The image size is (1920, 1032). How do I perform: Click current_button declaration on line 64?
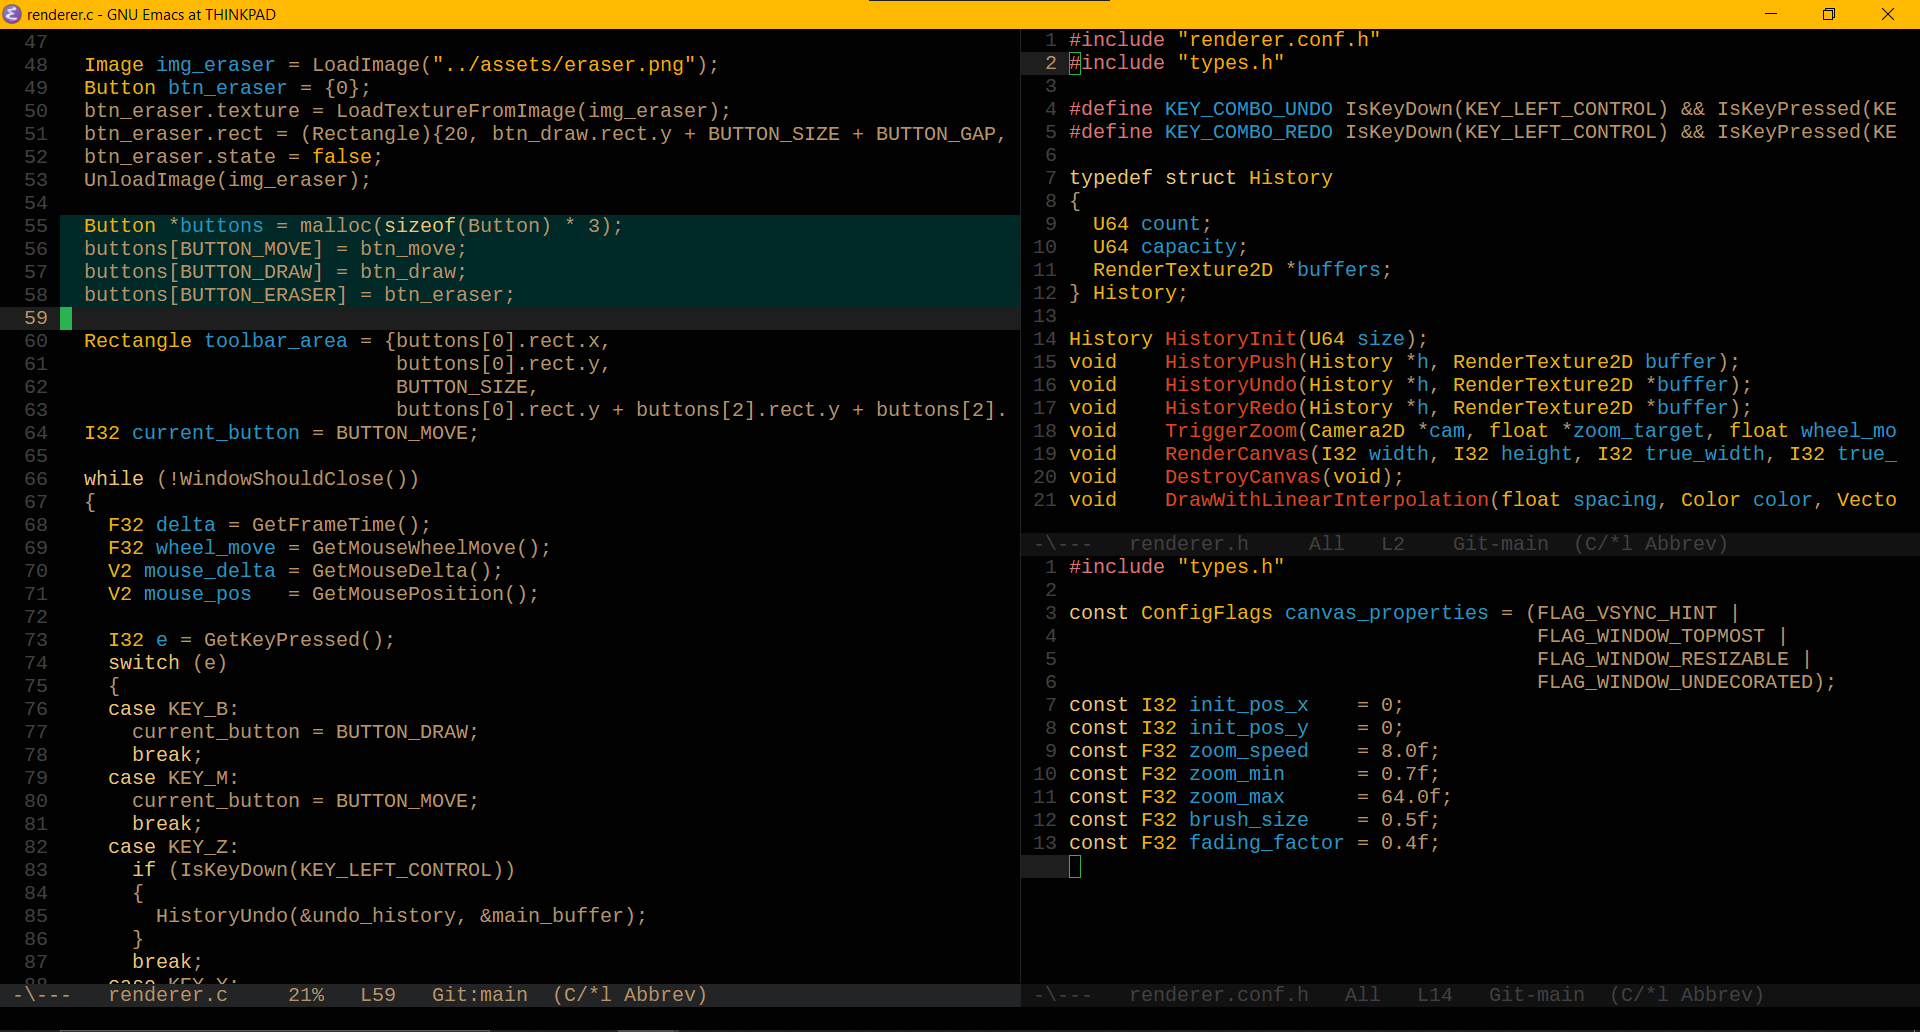click(x=216, y=433)
